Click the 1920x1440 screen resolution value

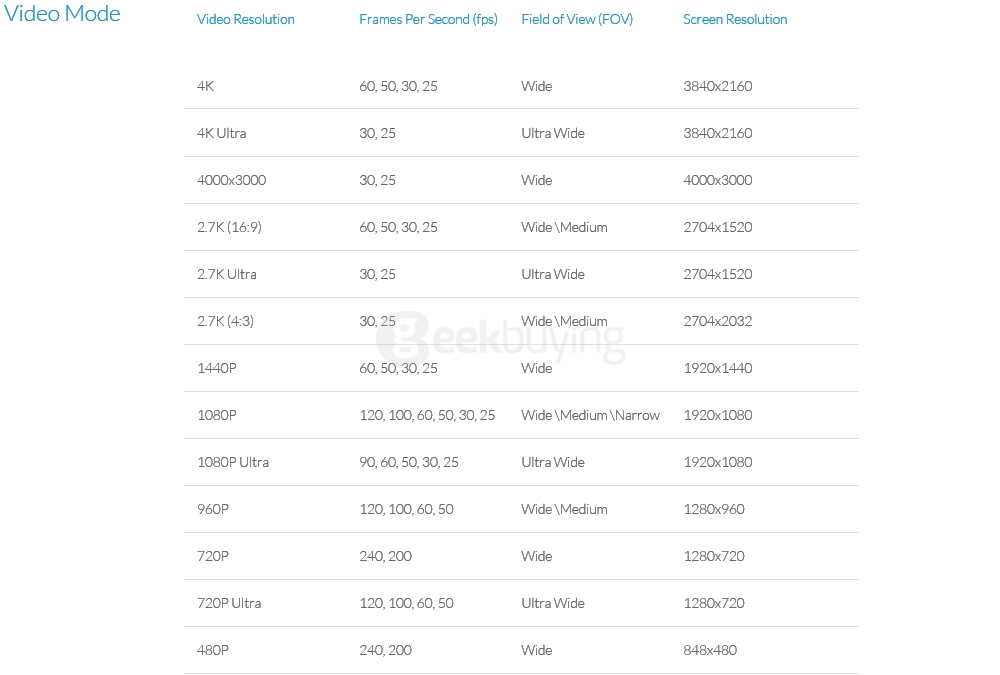click(x=718, y=368)
